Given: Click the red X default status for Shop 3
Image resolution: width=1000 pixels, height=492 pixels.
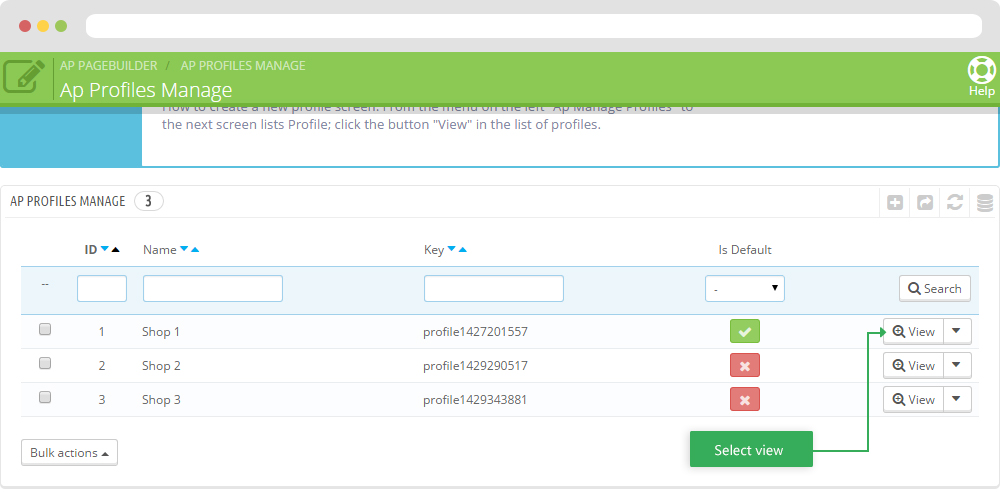Looking at the screenshot, I should point(744,399).
